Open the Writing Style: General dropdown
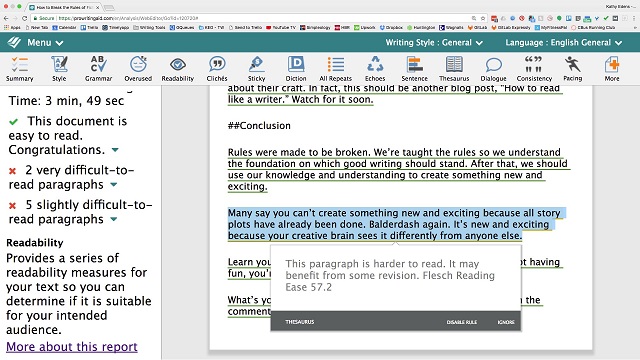The width and height of the screenshot is (640, 360). (434, 42)
